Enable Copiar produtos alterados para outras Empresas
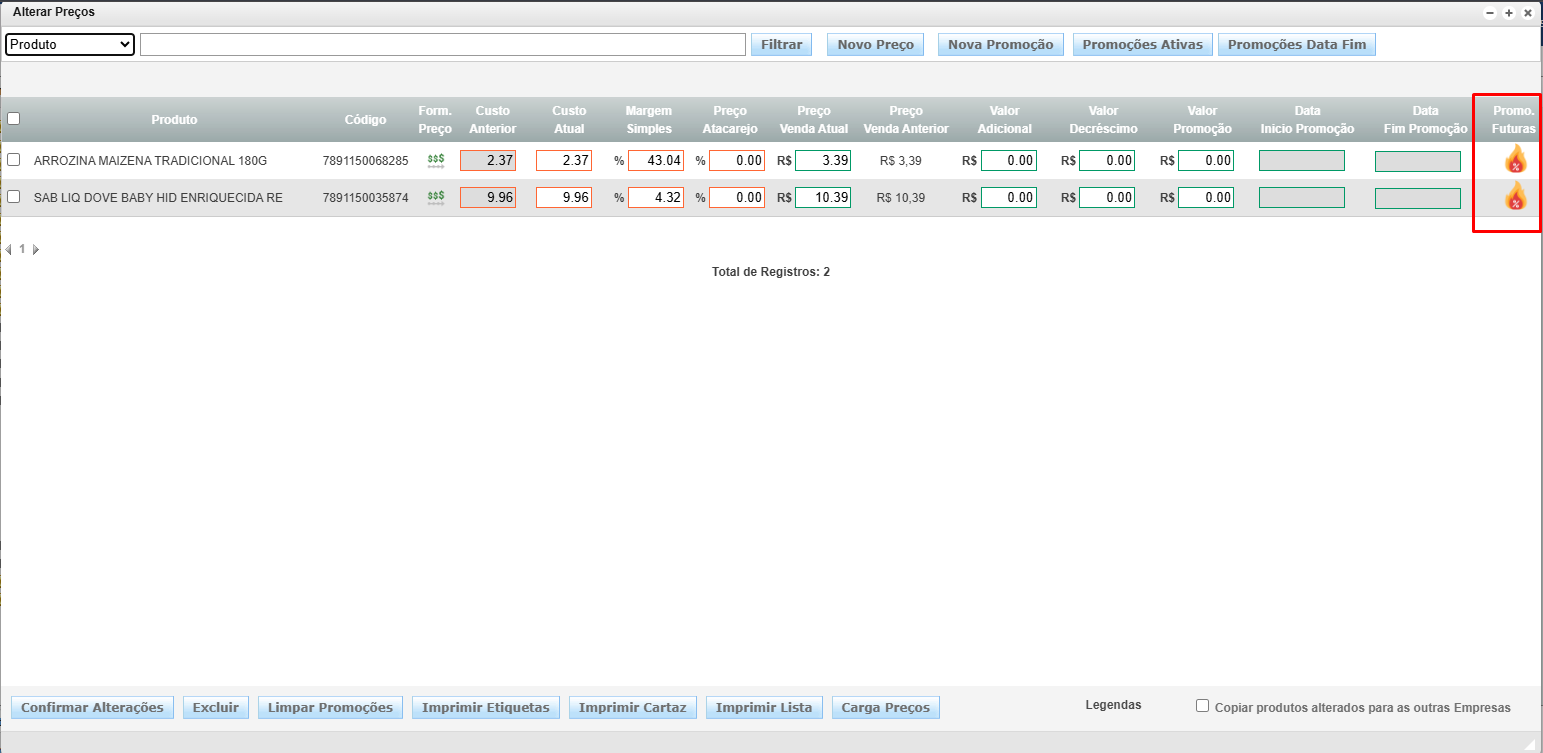 (1202, 706)
